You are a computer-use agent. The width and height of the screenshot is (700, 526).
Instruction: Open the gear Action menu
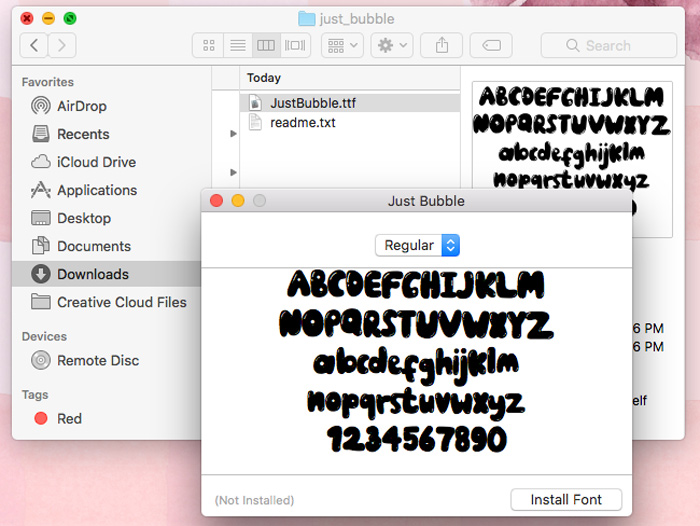point(392,45)
